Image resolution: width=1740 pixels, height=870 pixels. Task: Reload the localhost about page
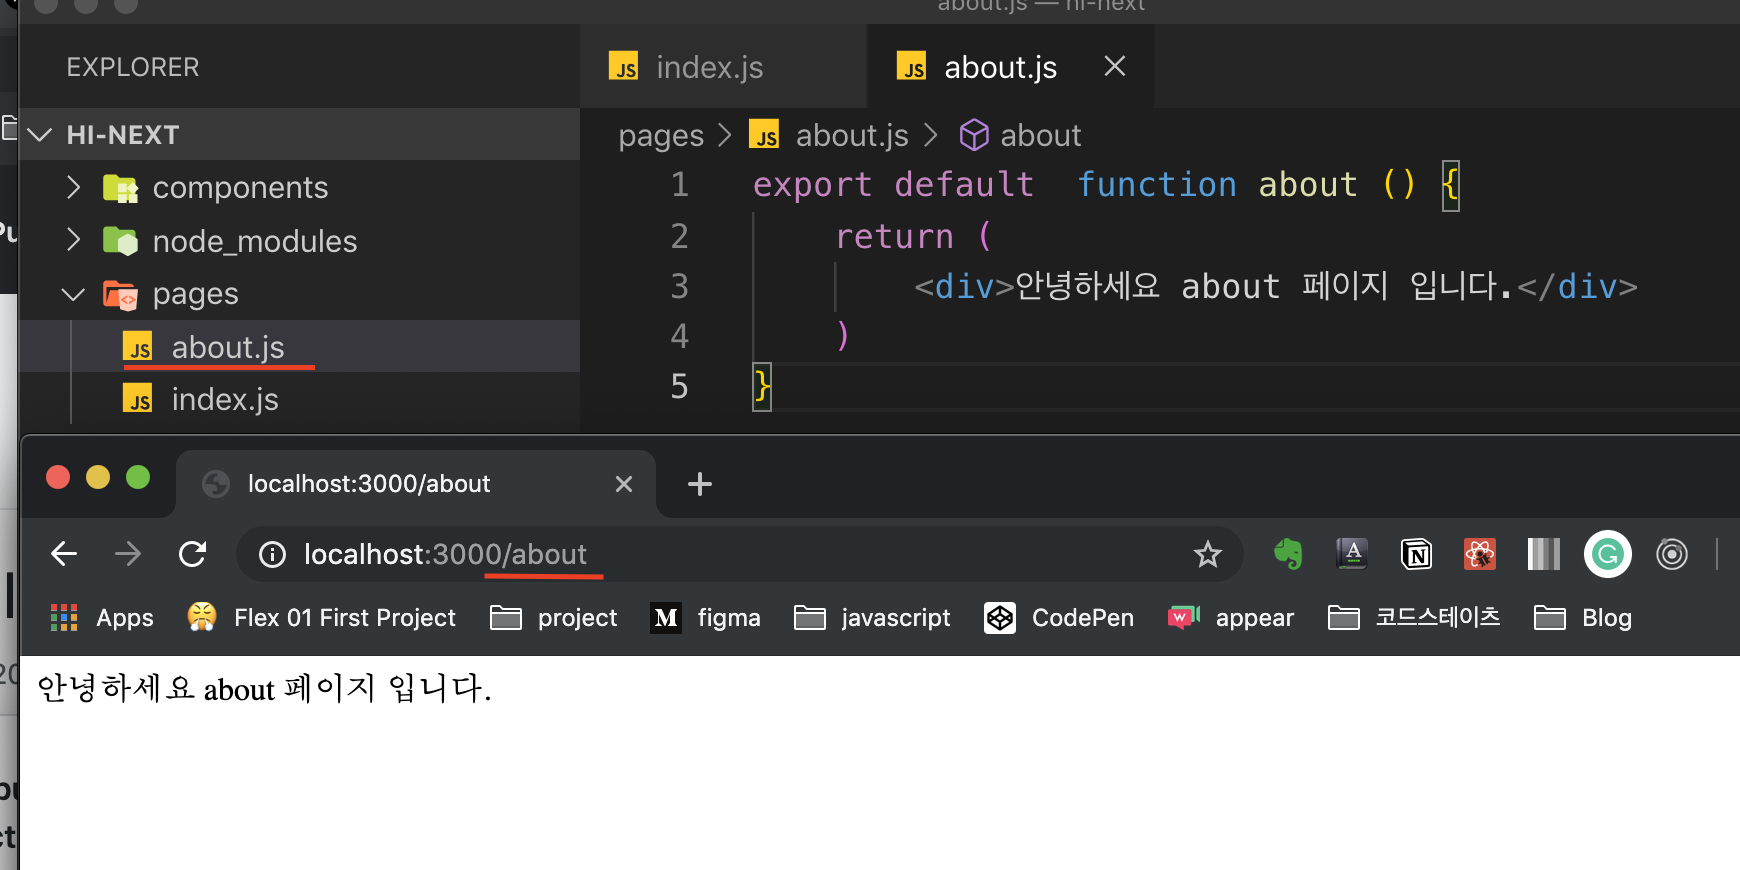(192, 553)
